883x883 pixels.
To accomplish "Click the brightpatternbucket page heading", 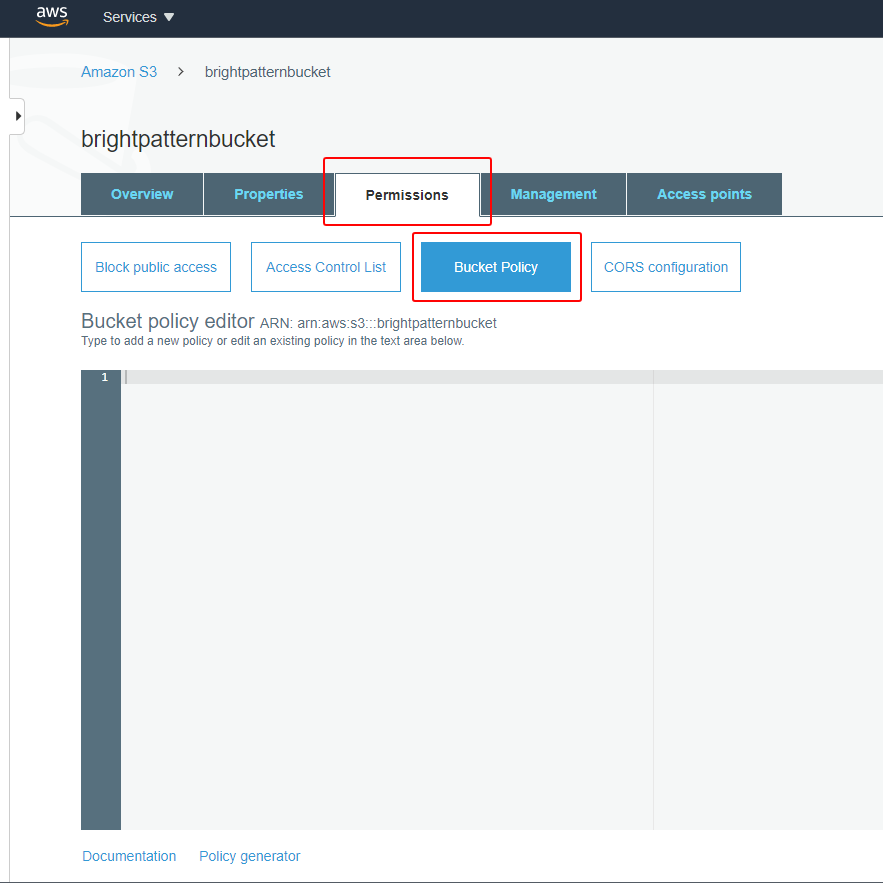I will click(x=178, y=139).
